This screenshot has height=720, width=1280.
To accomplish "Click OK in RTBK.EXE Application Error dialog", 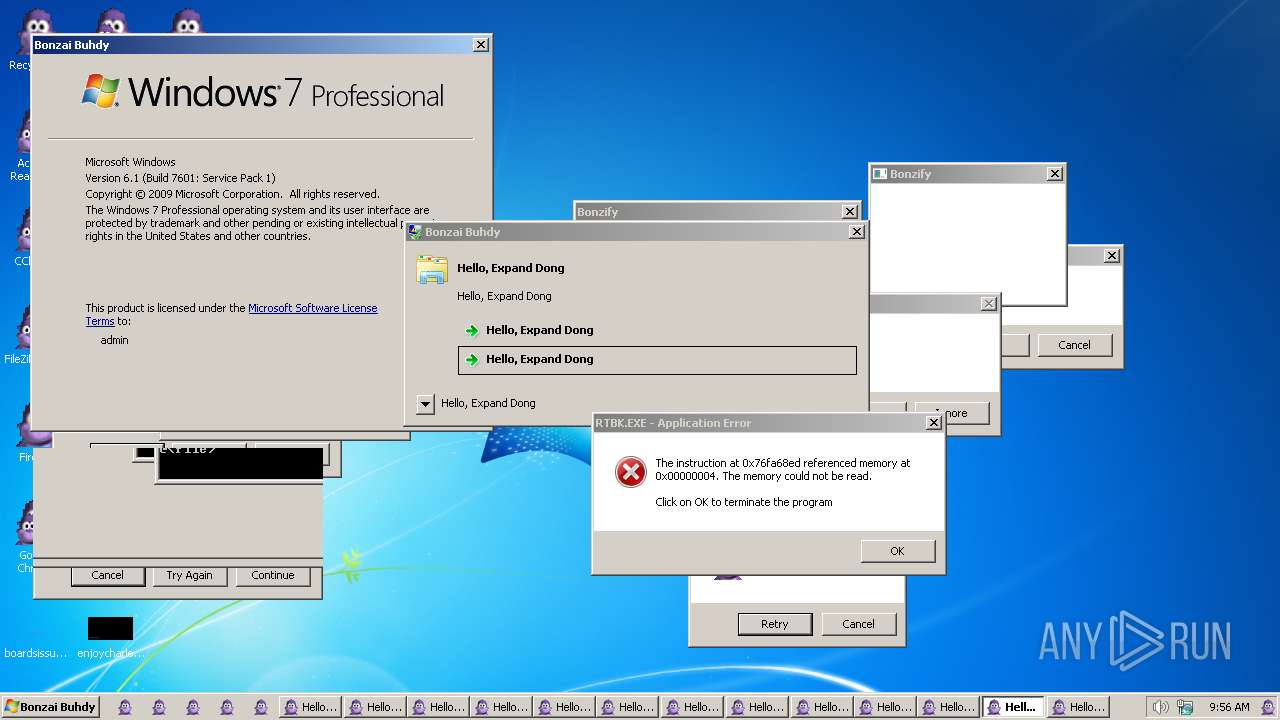I will coord(897,551).
